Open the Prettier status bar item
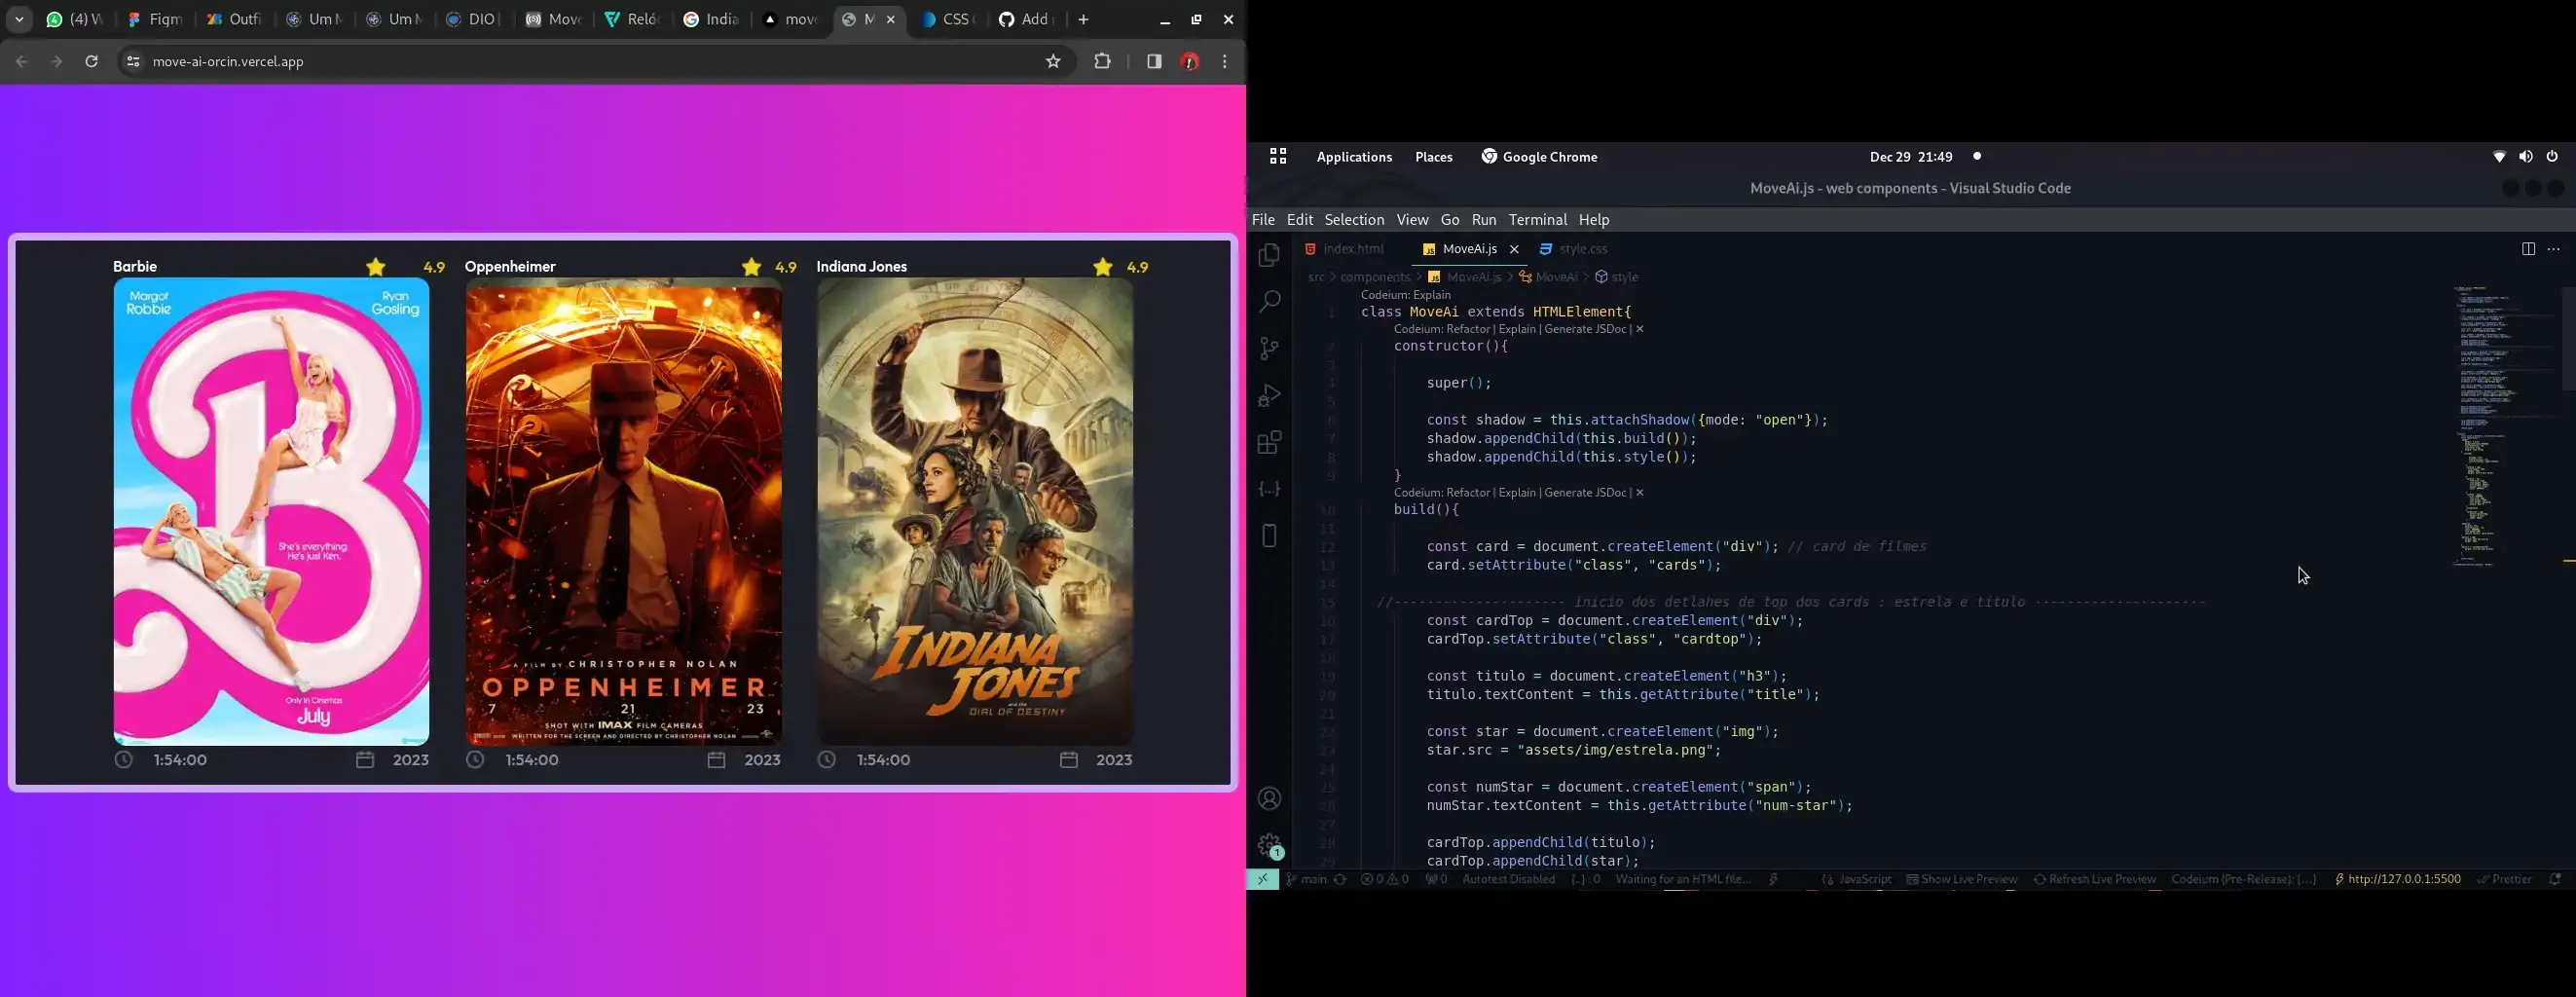The height and width of the screenshot is (997, 2576). point(2504,879)
